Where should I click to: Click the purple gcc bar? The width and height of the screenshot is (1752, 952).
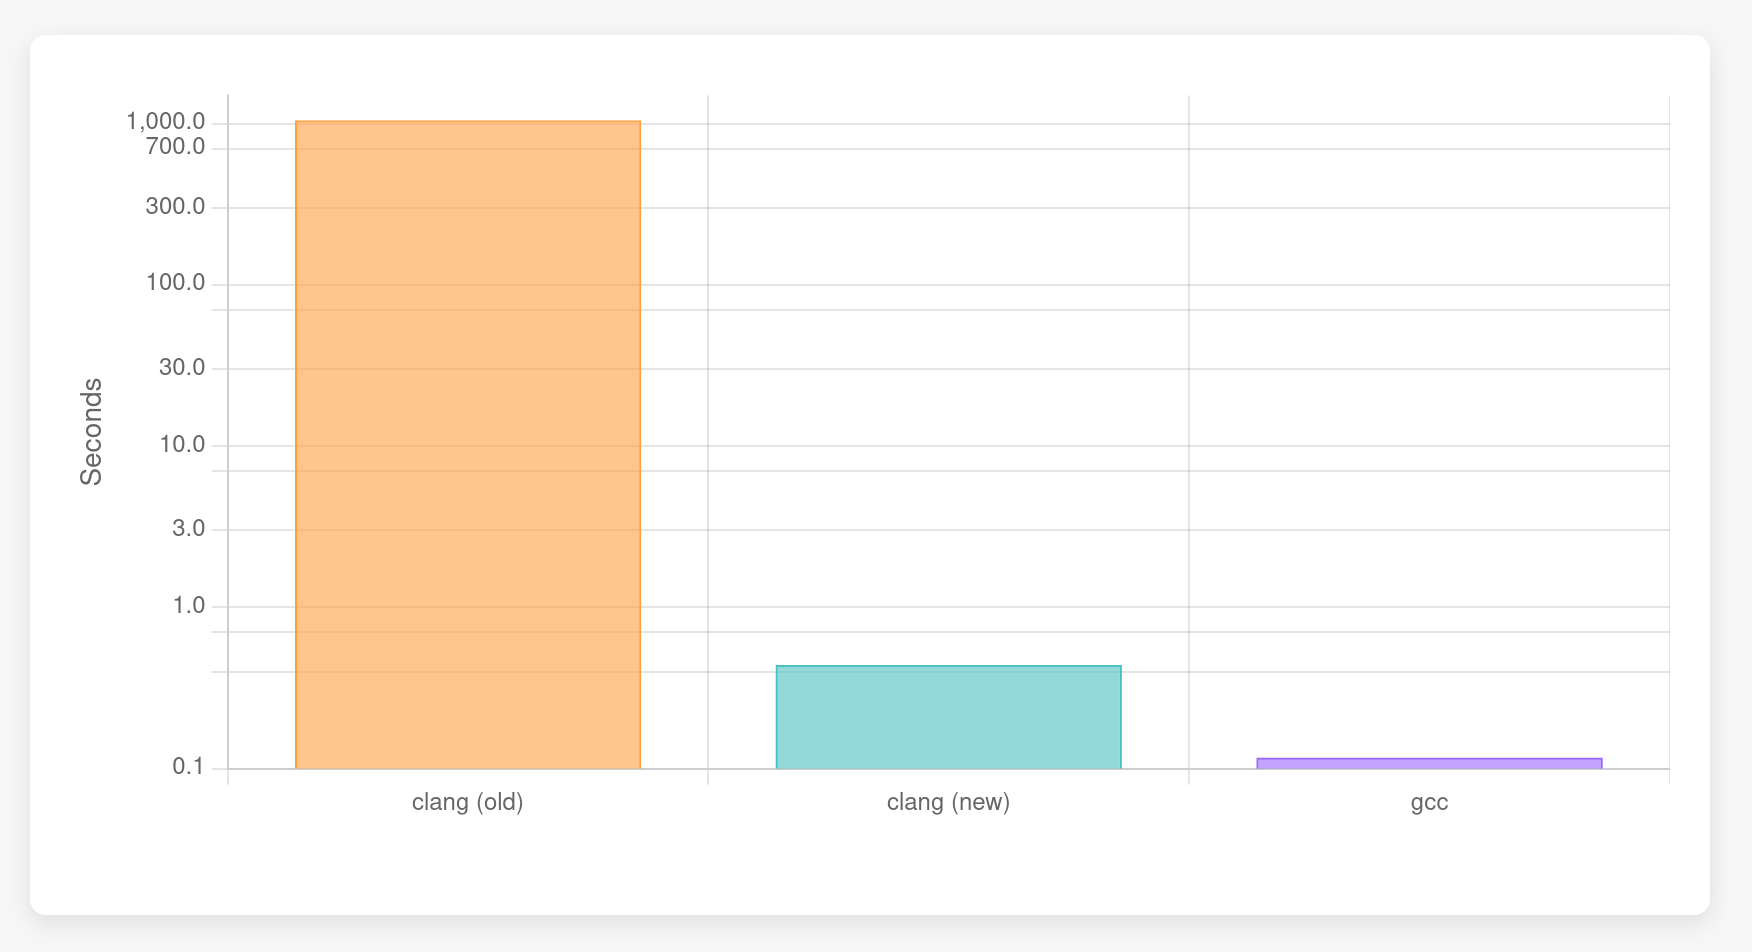click(x=1429, y=764)
